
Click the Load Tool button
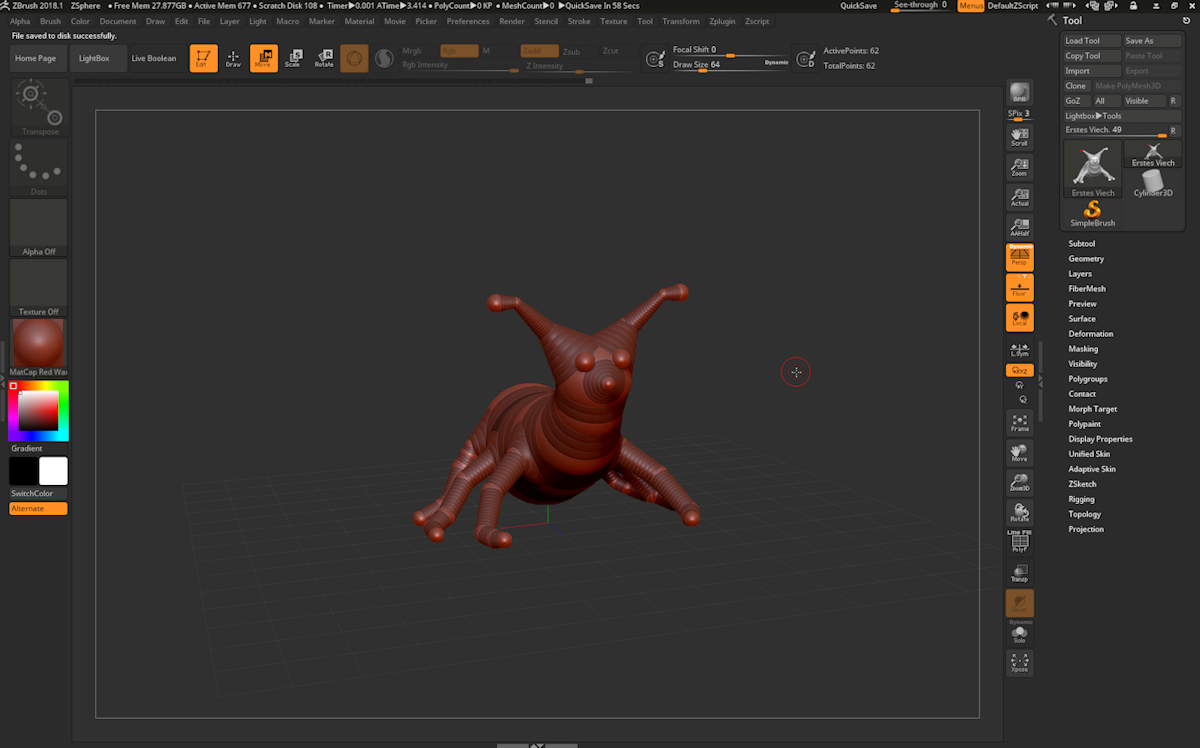1082,41
